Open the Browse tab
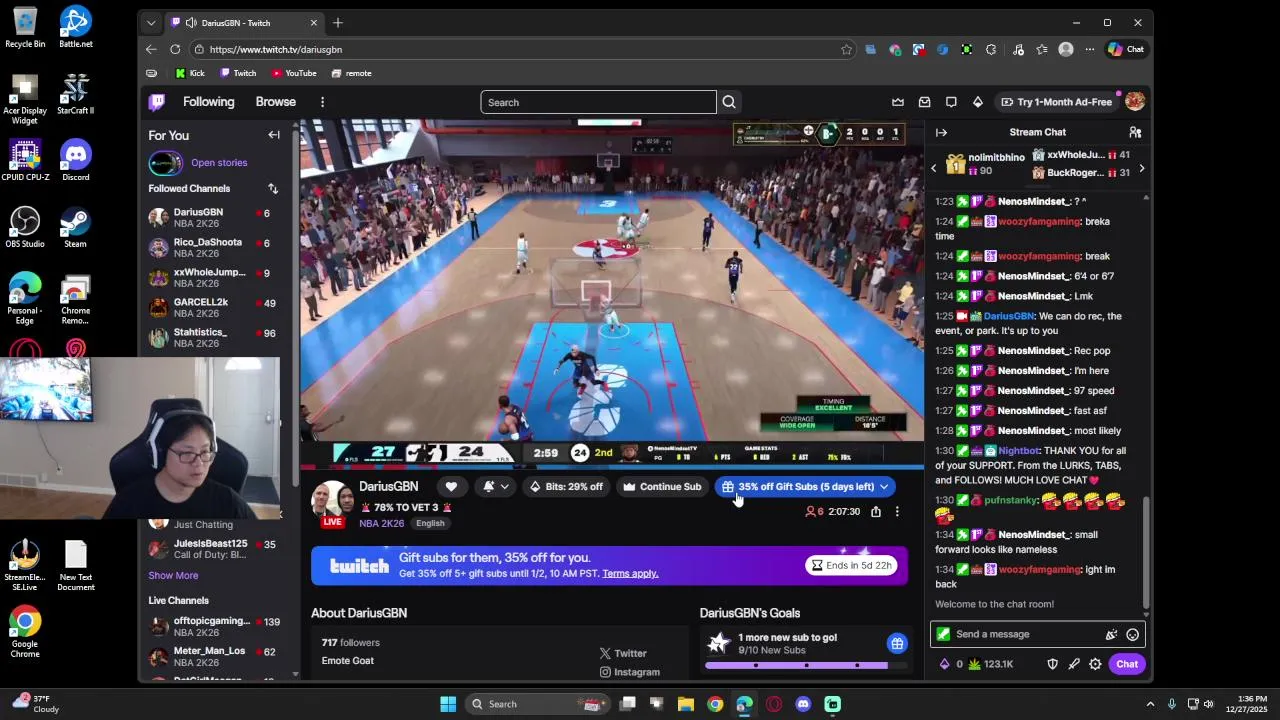The width and height of the screenshot is (1280, 720). tap(275, 102)
